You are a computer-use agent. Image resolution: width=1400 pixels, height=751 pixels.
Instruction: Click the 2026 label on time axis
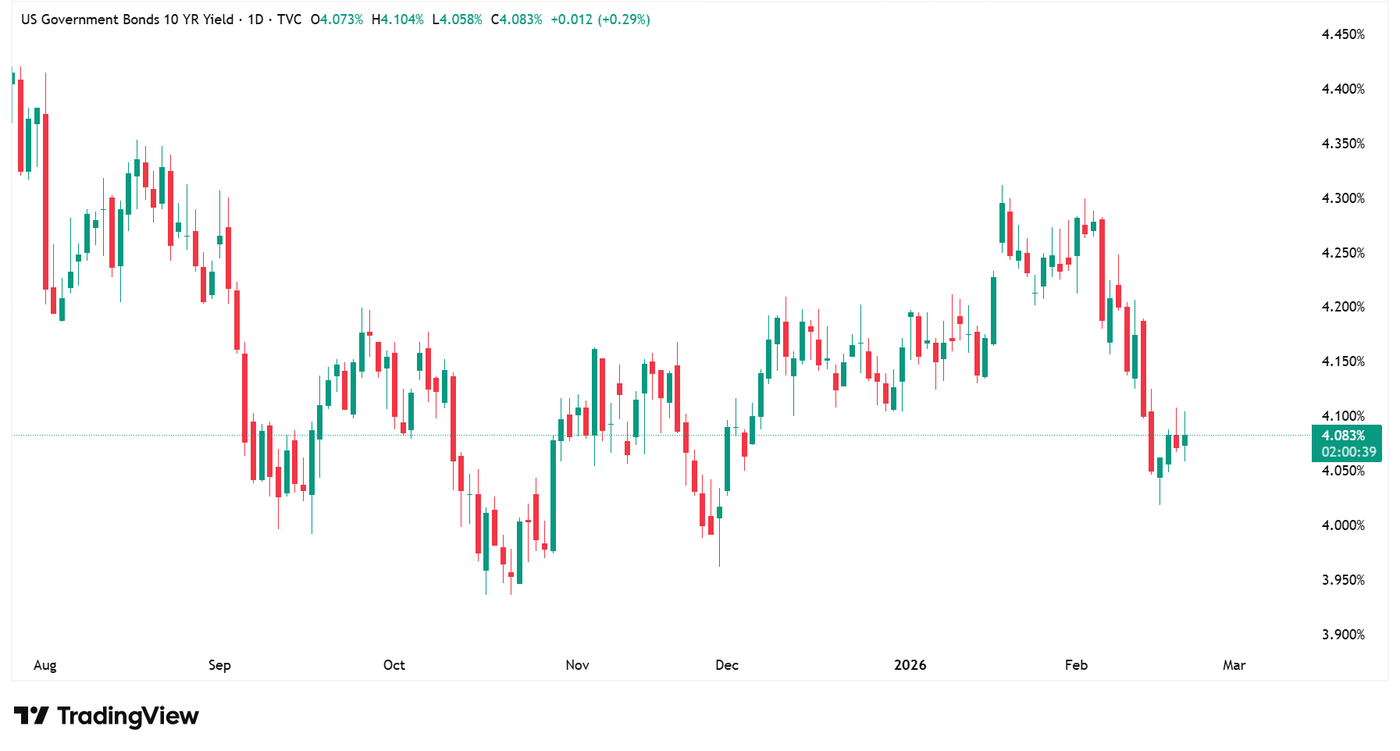click(x=910, y=665)
